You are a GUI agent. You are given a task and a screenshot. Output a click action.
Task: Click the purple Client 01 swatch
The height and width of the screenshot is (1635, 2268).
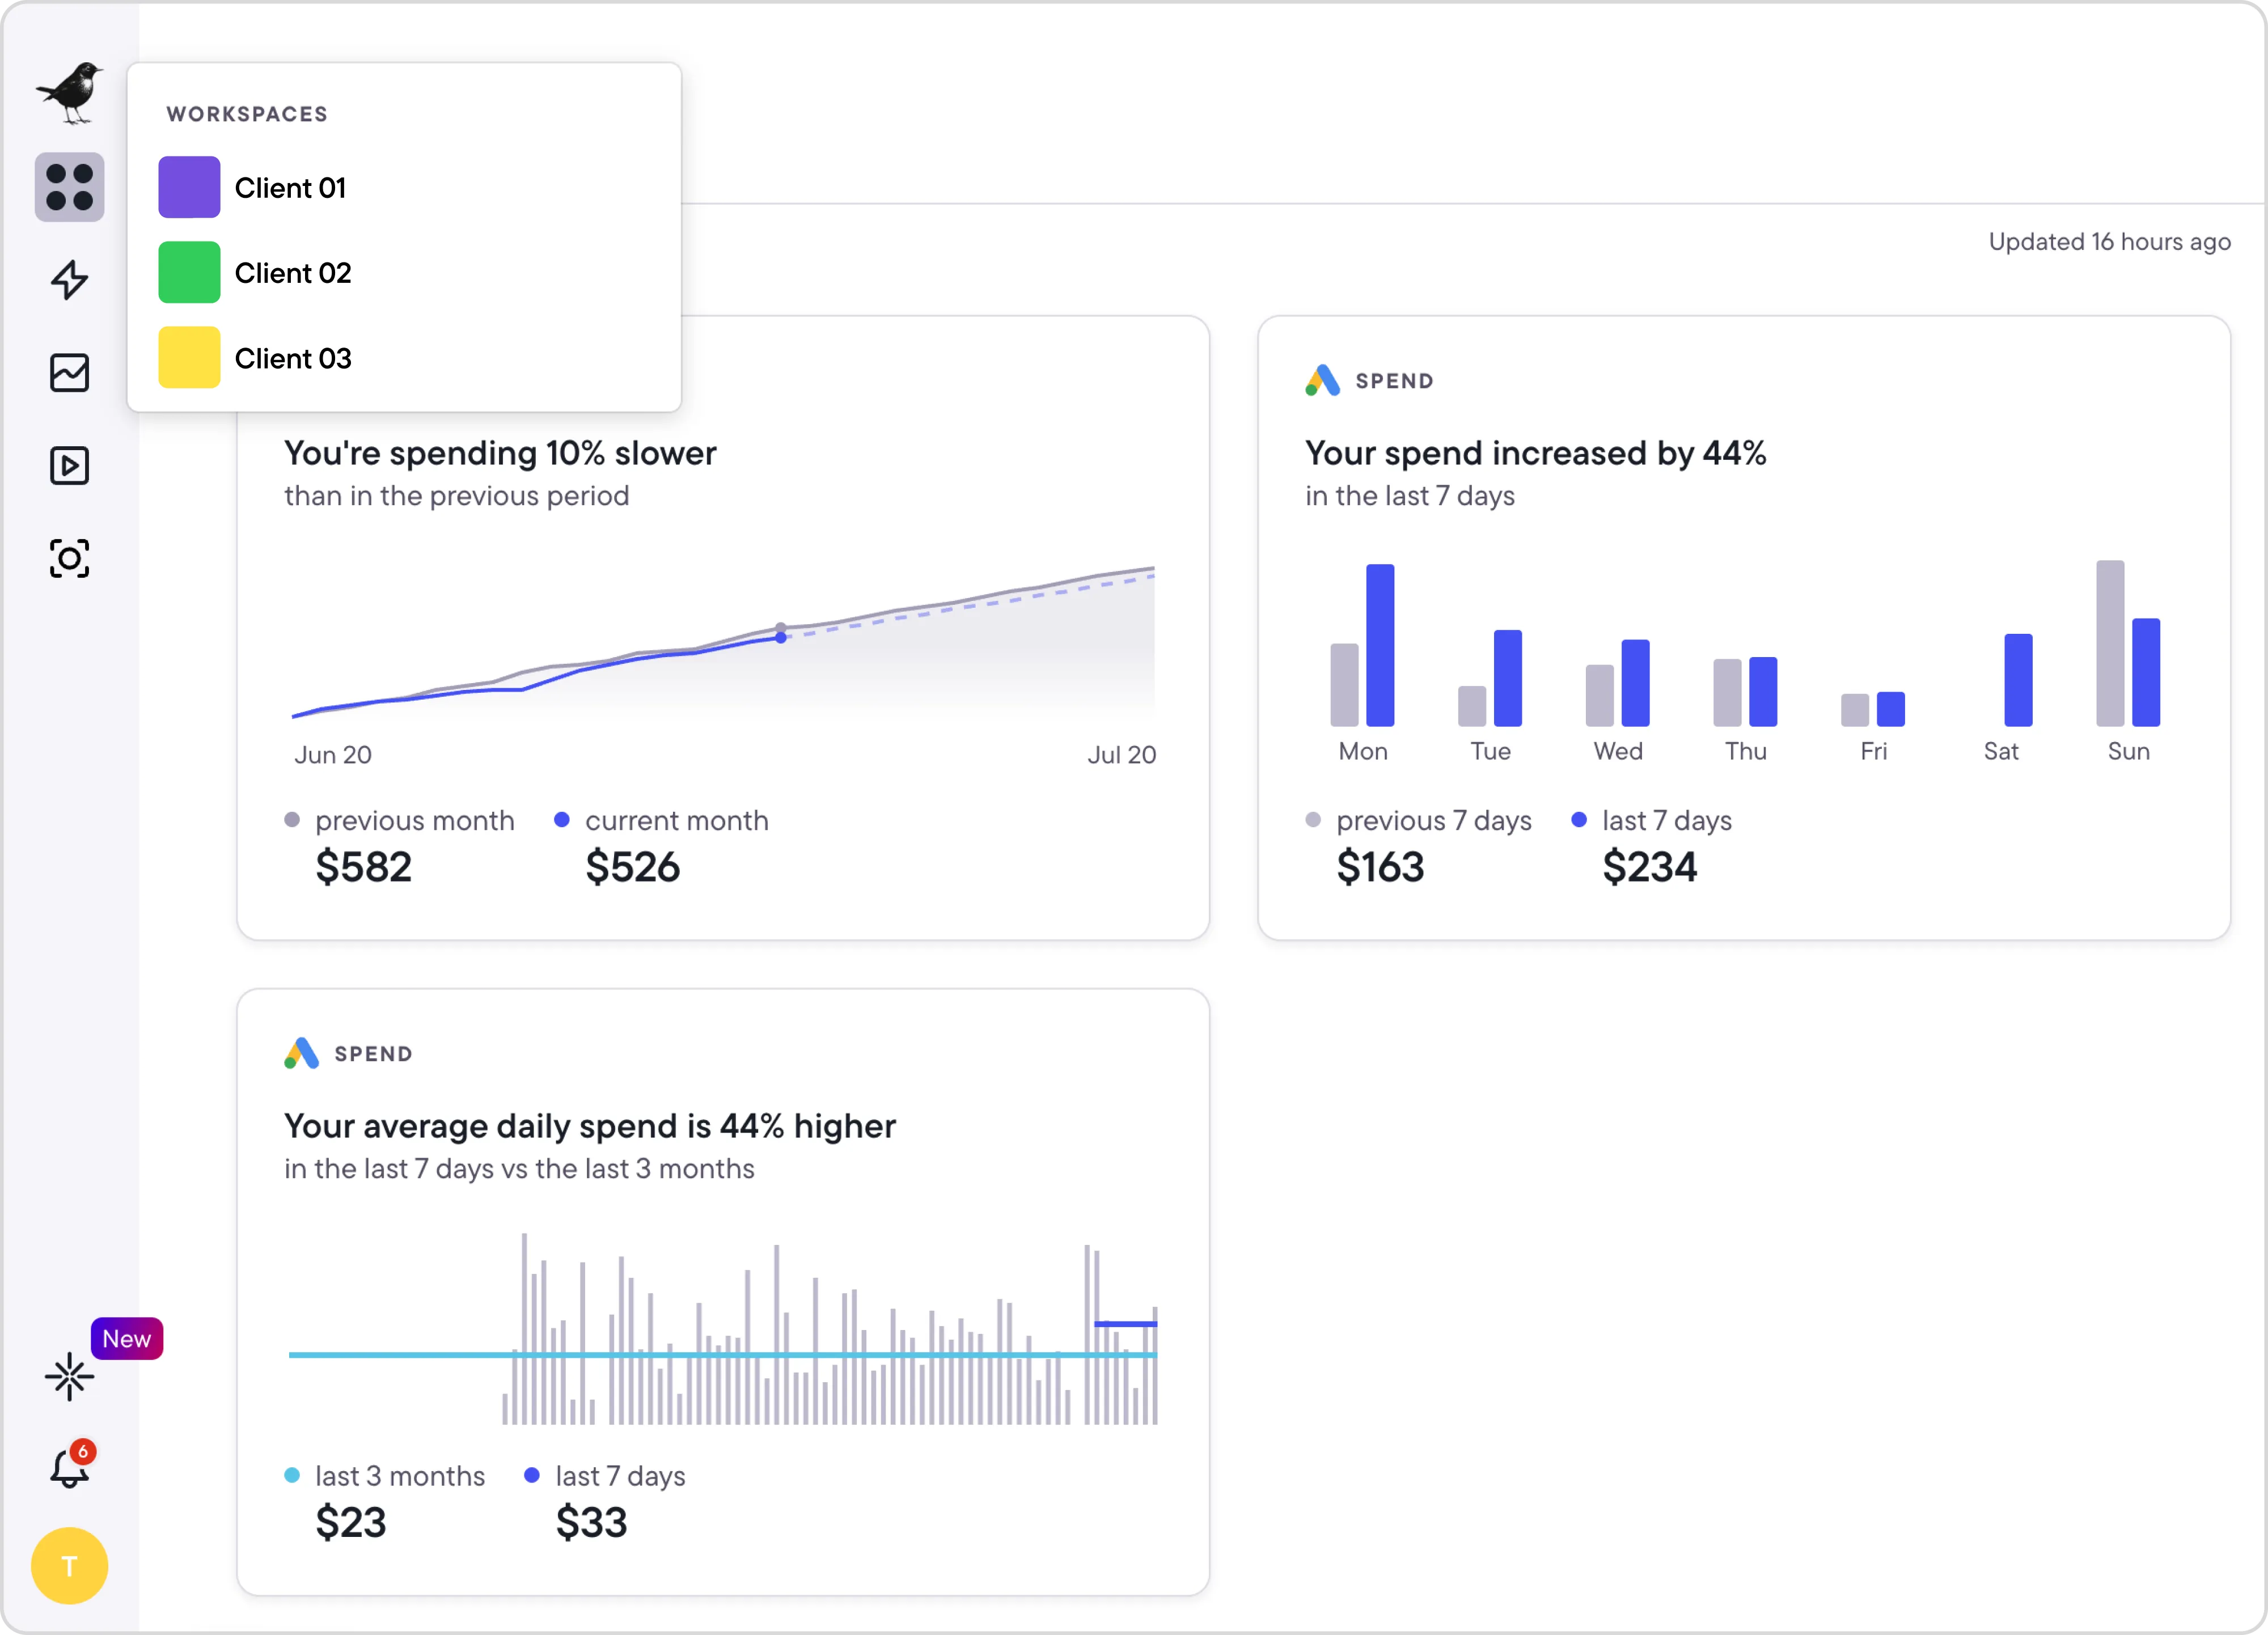189,187
